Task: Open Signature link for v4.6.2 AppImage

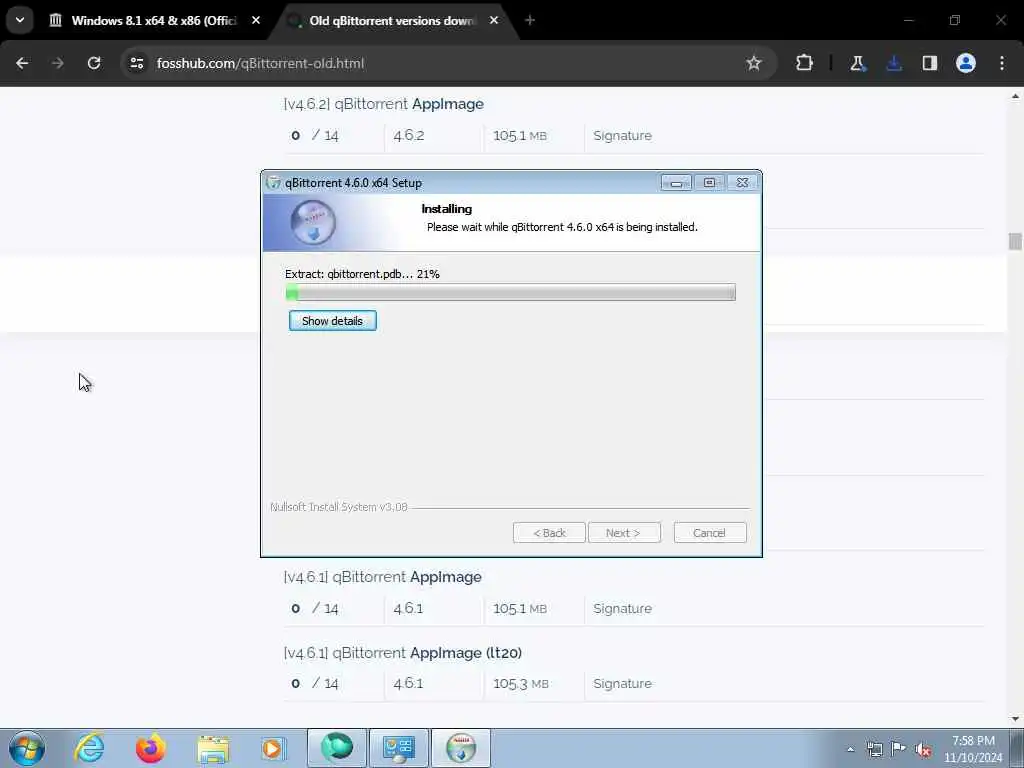Action: 622,136
